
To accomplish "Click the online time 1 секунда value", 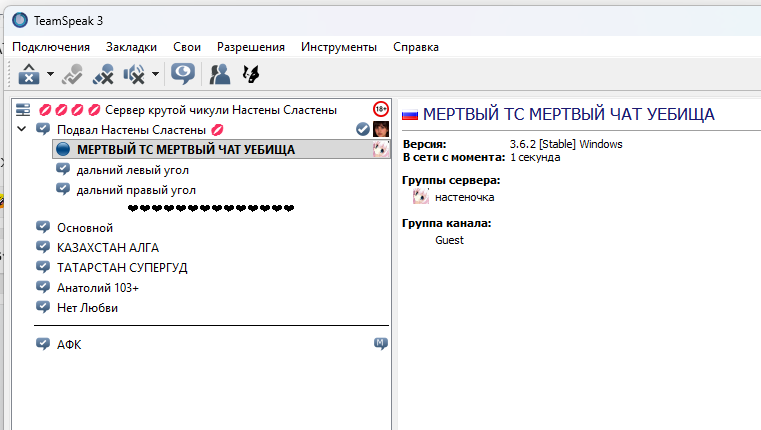I will pyautogui.click(x=535, y=157).
